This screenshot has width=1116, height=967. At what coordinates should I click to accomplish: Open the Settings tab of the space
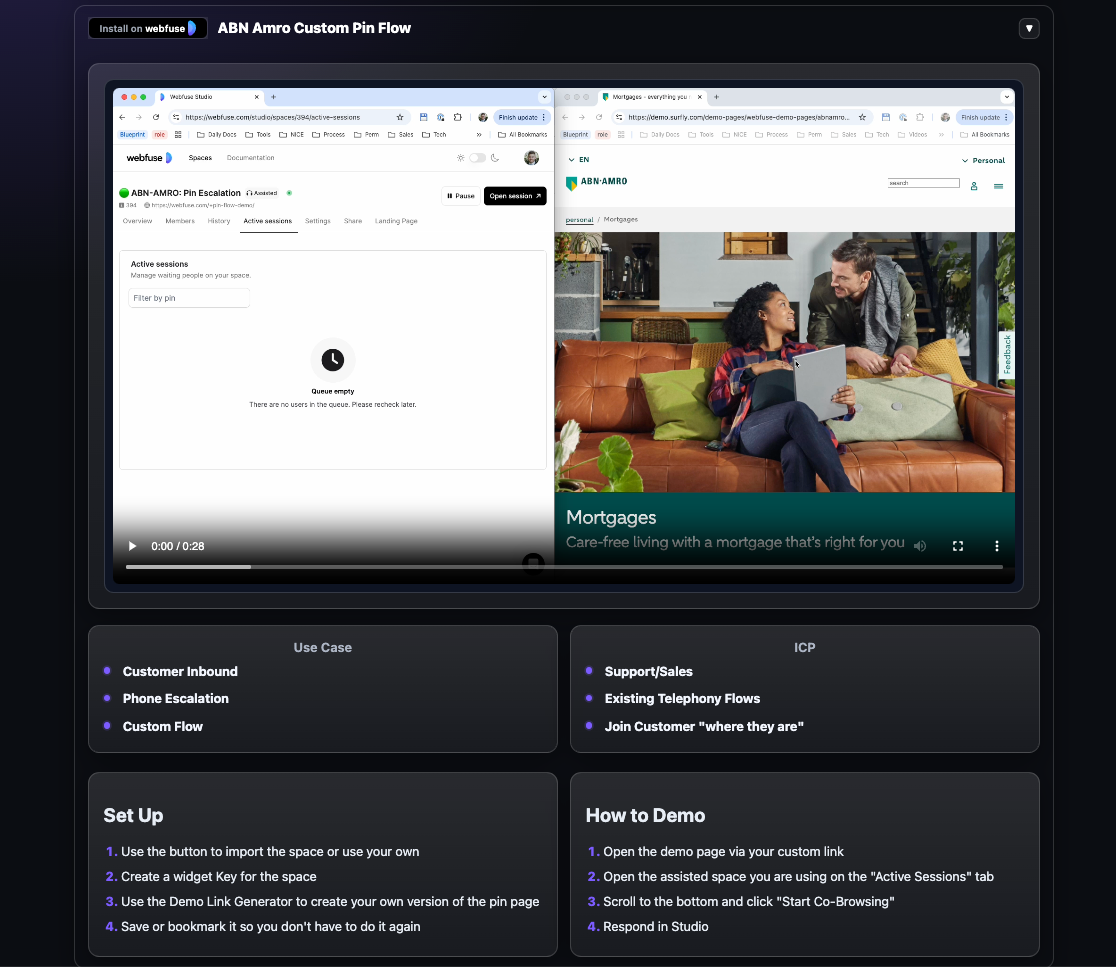pyautogui.click(x=317, y=221)
